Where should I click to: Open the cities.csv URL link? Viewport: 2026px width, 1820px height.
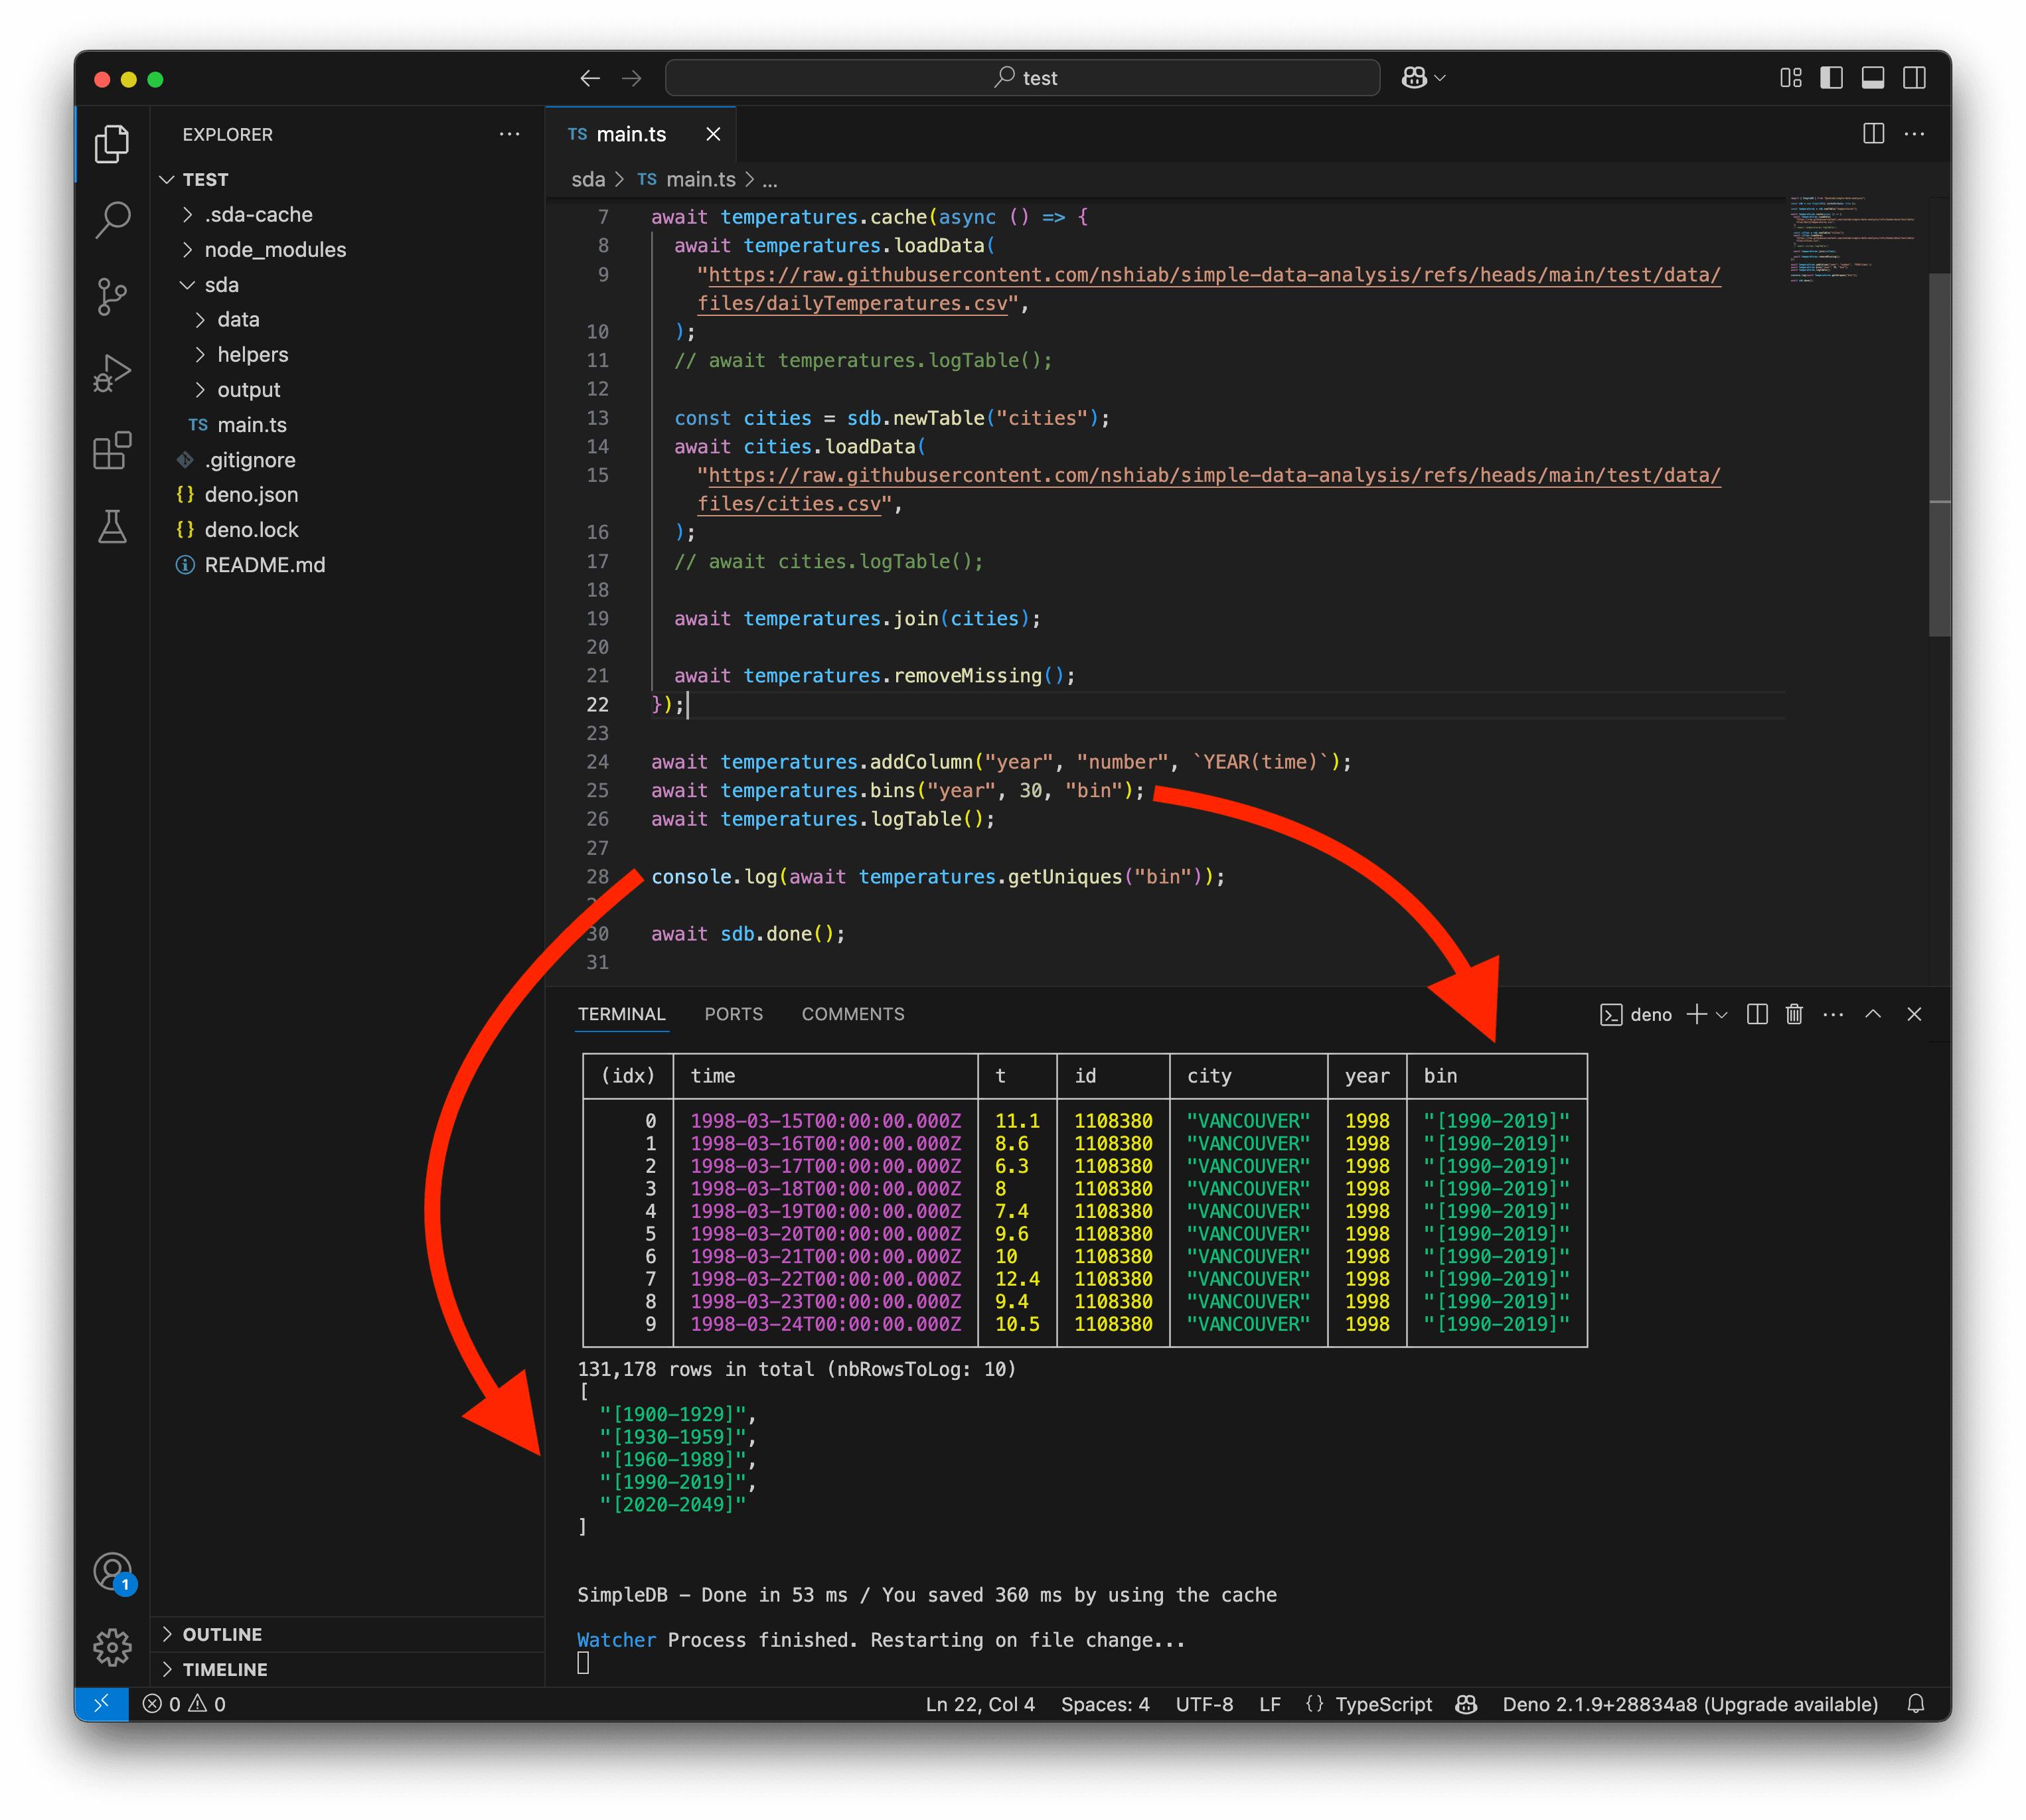click(x=1209, y=490)
